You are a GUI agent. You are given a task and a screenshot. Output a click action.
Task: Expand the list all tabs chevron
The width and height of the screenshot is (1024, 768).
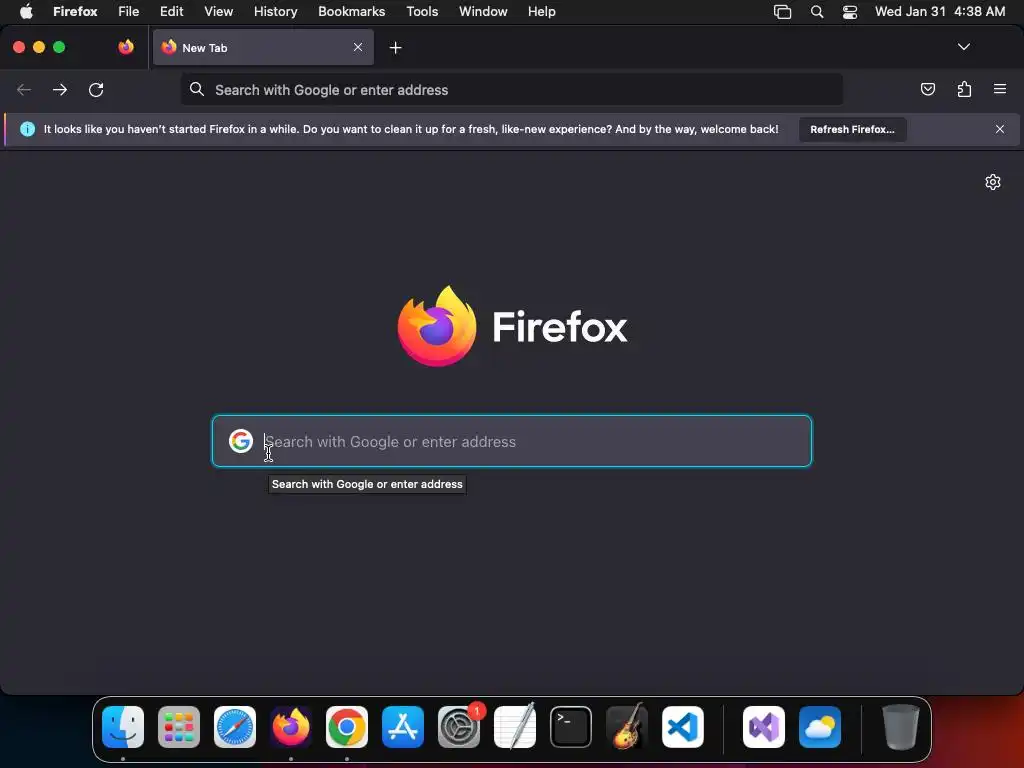[x=963, y=47]
